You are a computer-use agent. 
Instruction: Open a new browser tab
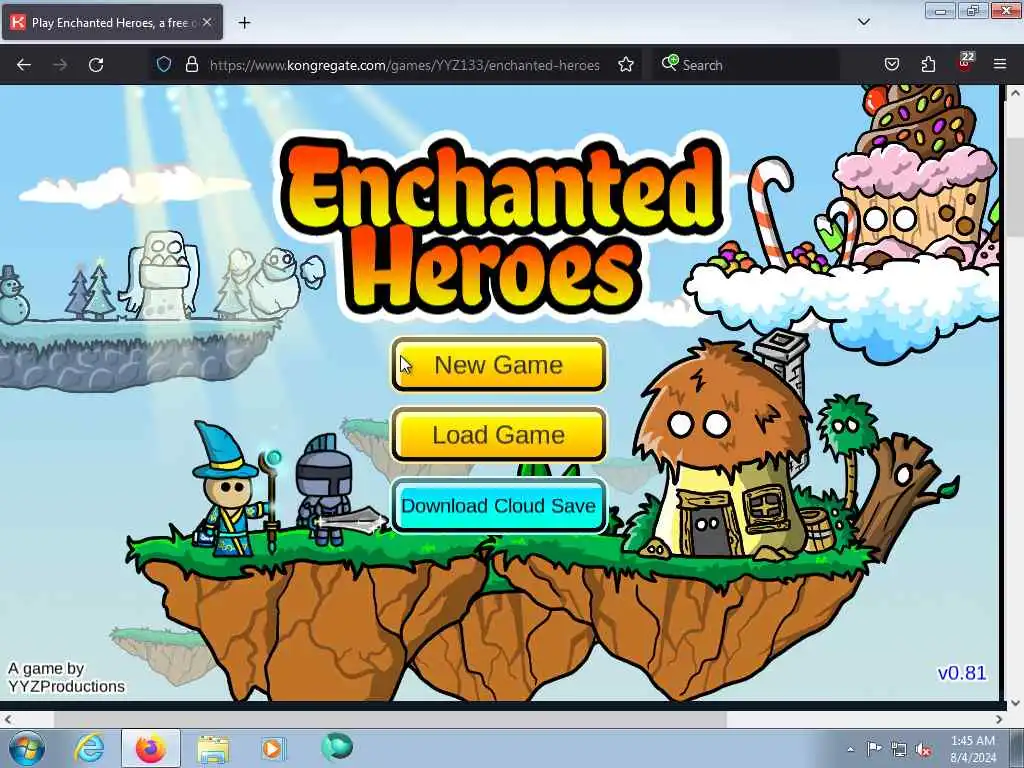(244, 23)
